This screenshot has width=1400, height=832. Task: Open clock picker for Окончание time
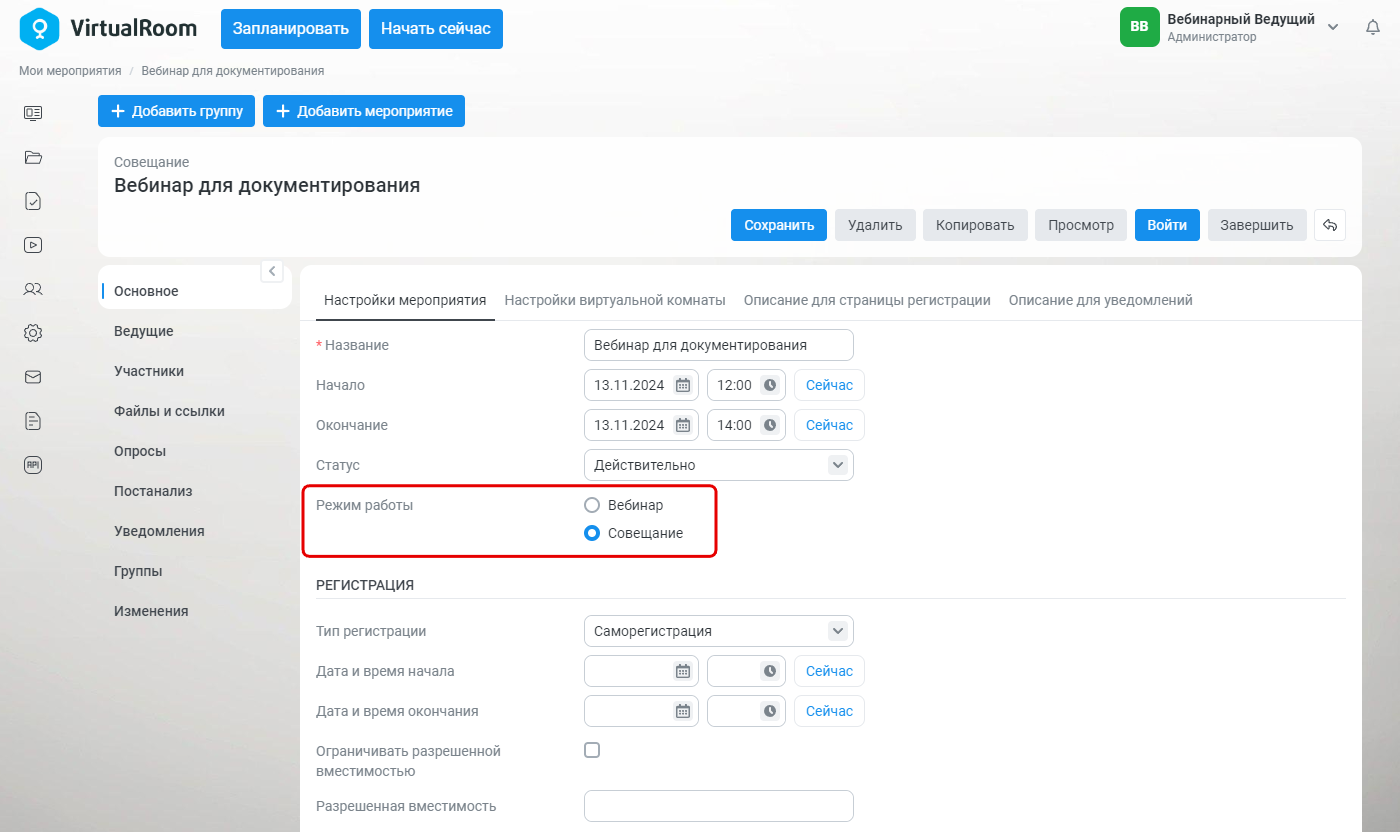[x=770, y=425]
